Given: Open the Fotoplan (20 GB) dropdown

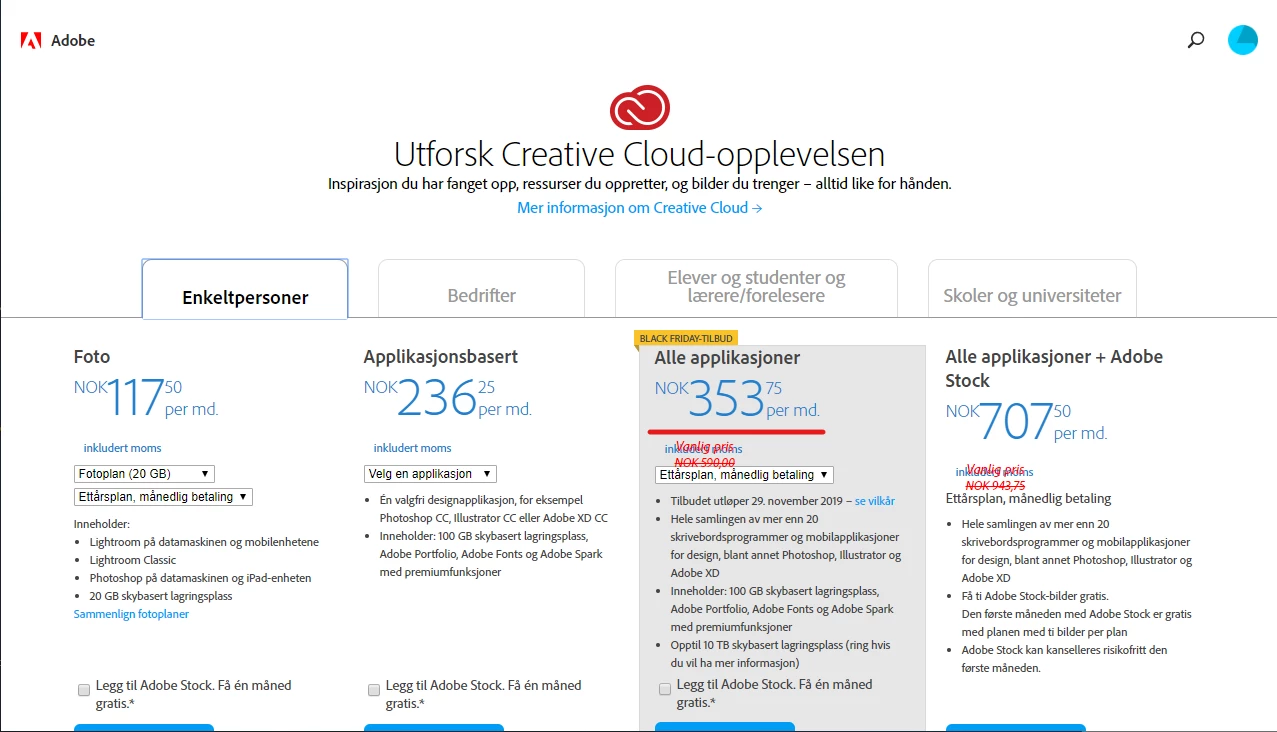Looking at the screenshot, I should click(x=144, y=474).
